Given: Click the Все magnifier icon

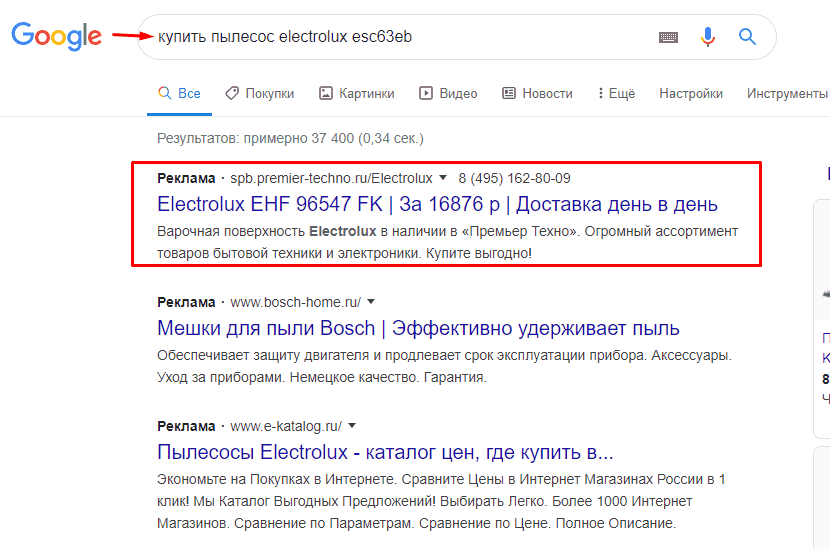Looking at the screenshot, I should pyautogui.click(x=165, y=93).
